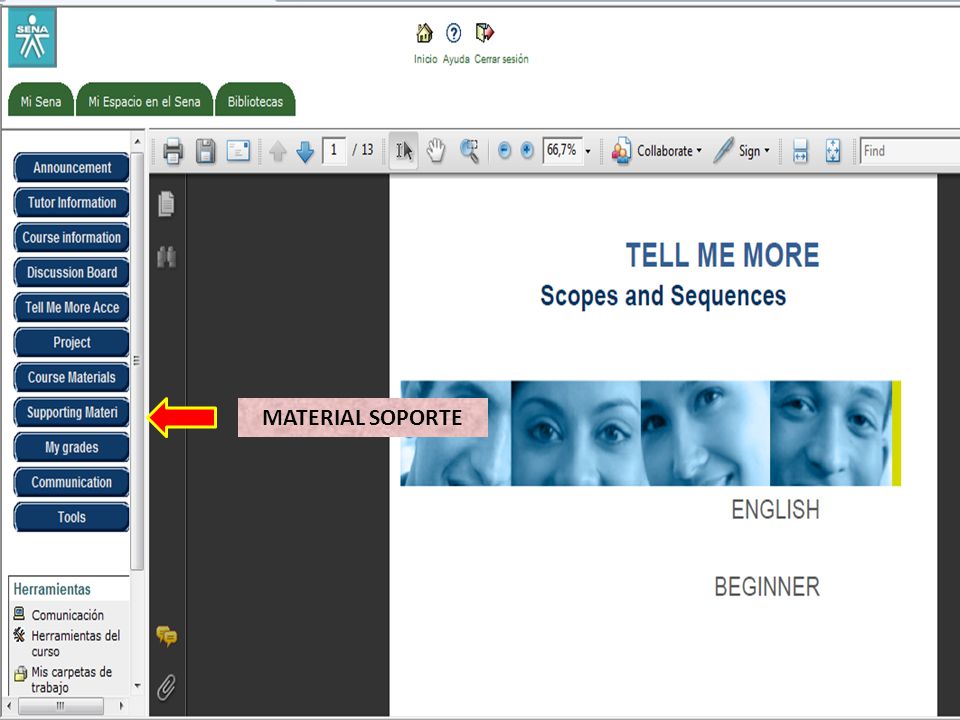Go to Inicio home icon

[x=424, y=32]
